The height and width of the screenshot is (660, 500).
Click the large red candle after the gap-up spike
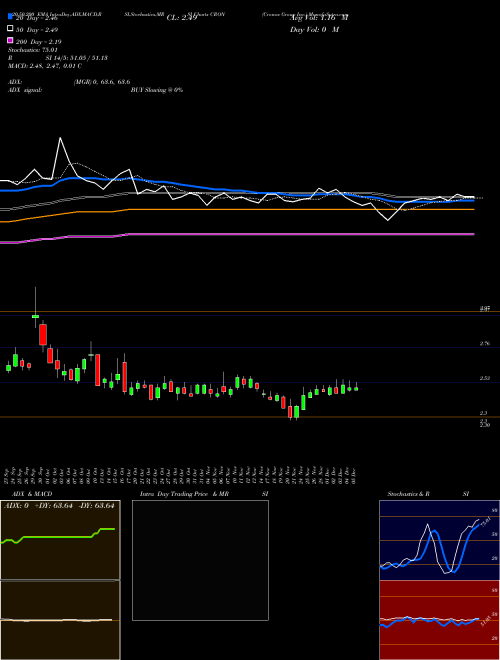click(x=43, y=335)
